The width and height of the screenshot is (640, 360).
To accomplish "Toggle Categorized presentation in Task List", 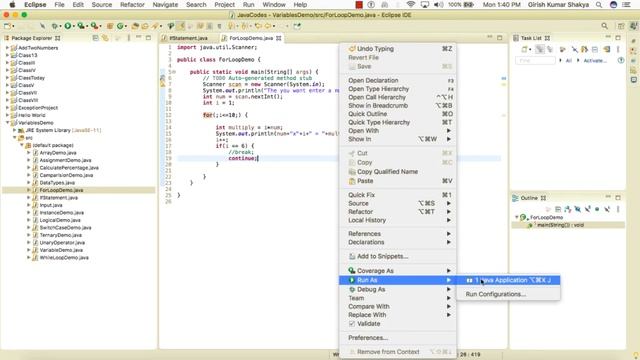I will tap(540, 49).
